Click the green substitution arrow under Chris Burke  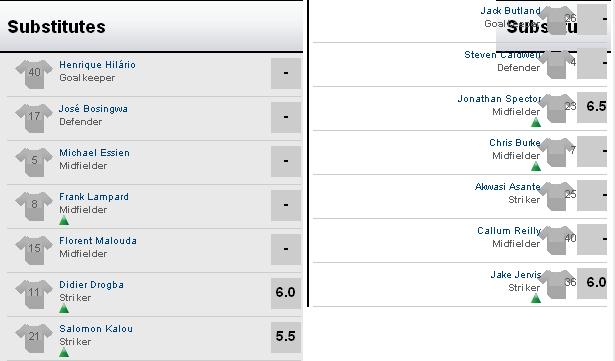point(536,166)
